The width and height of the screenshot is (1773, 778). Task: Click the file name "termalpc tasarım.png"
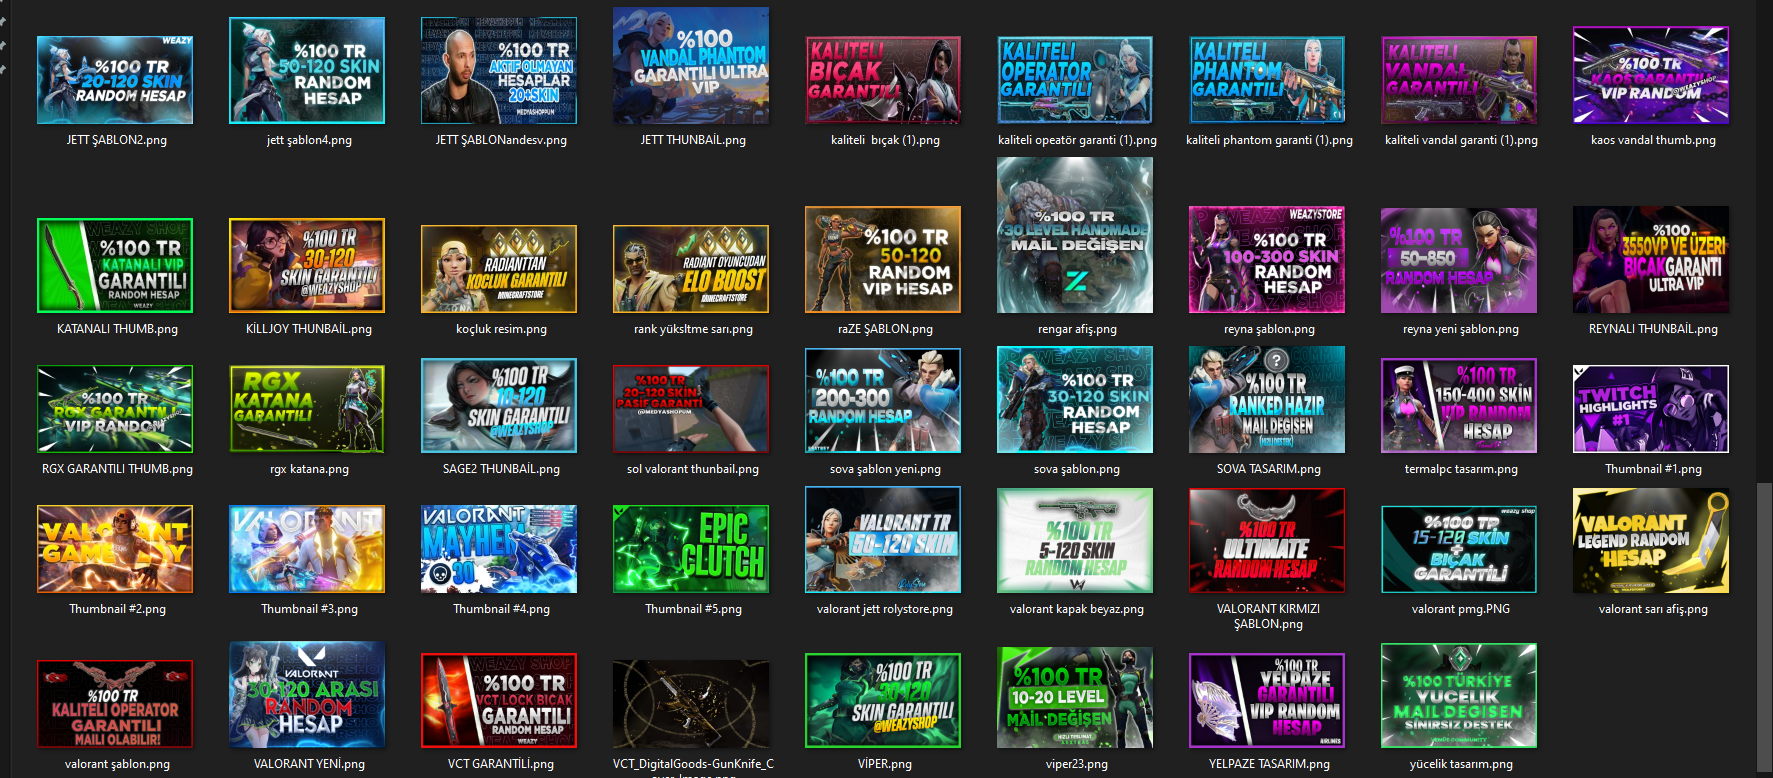[1461, 469]
